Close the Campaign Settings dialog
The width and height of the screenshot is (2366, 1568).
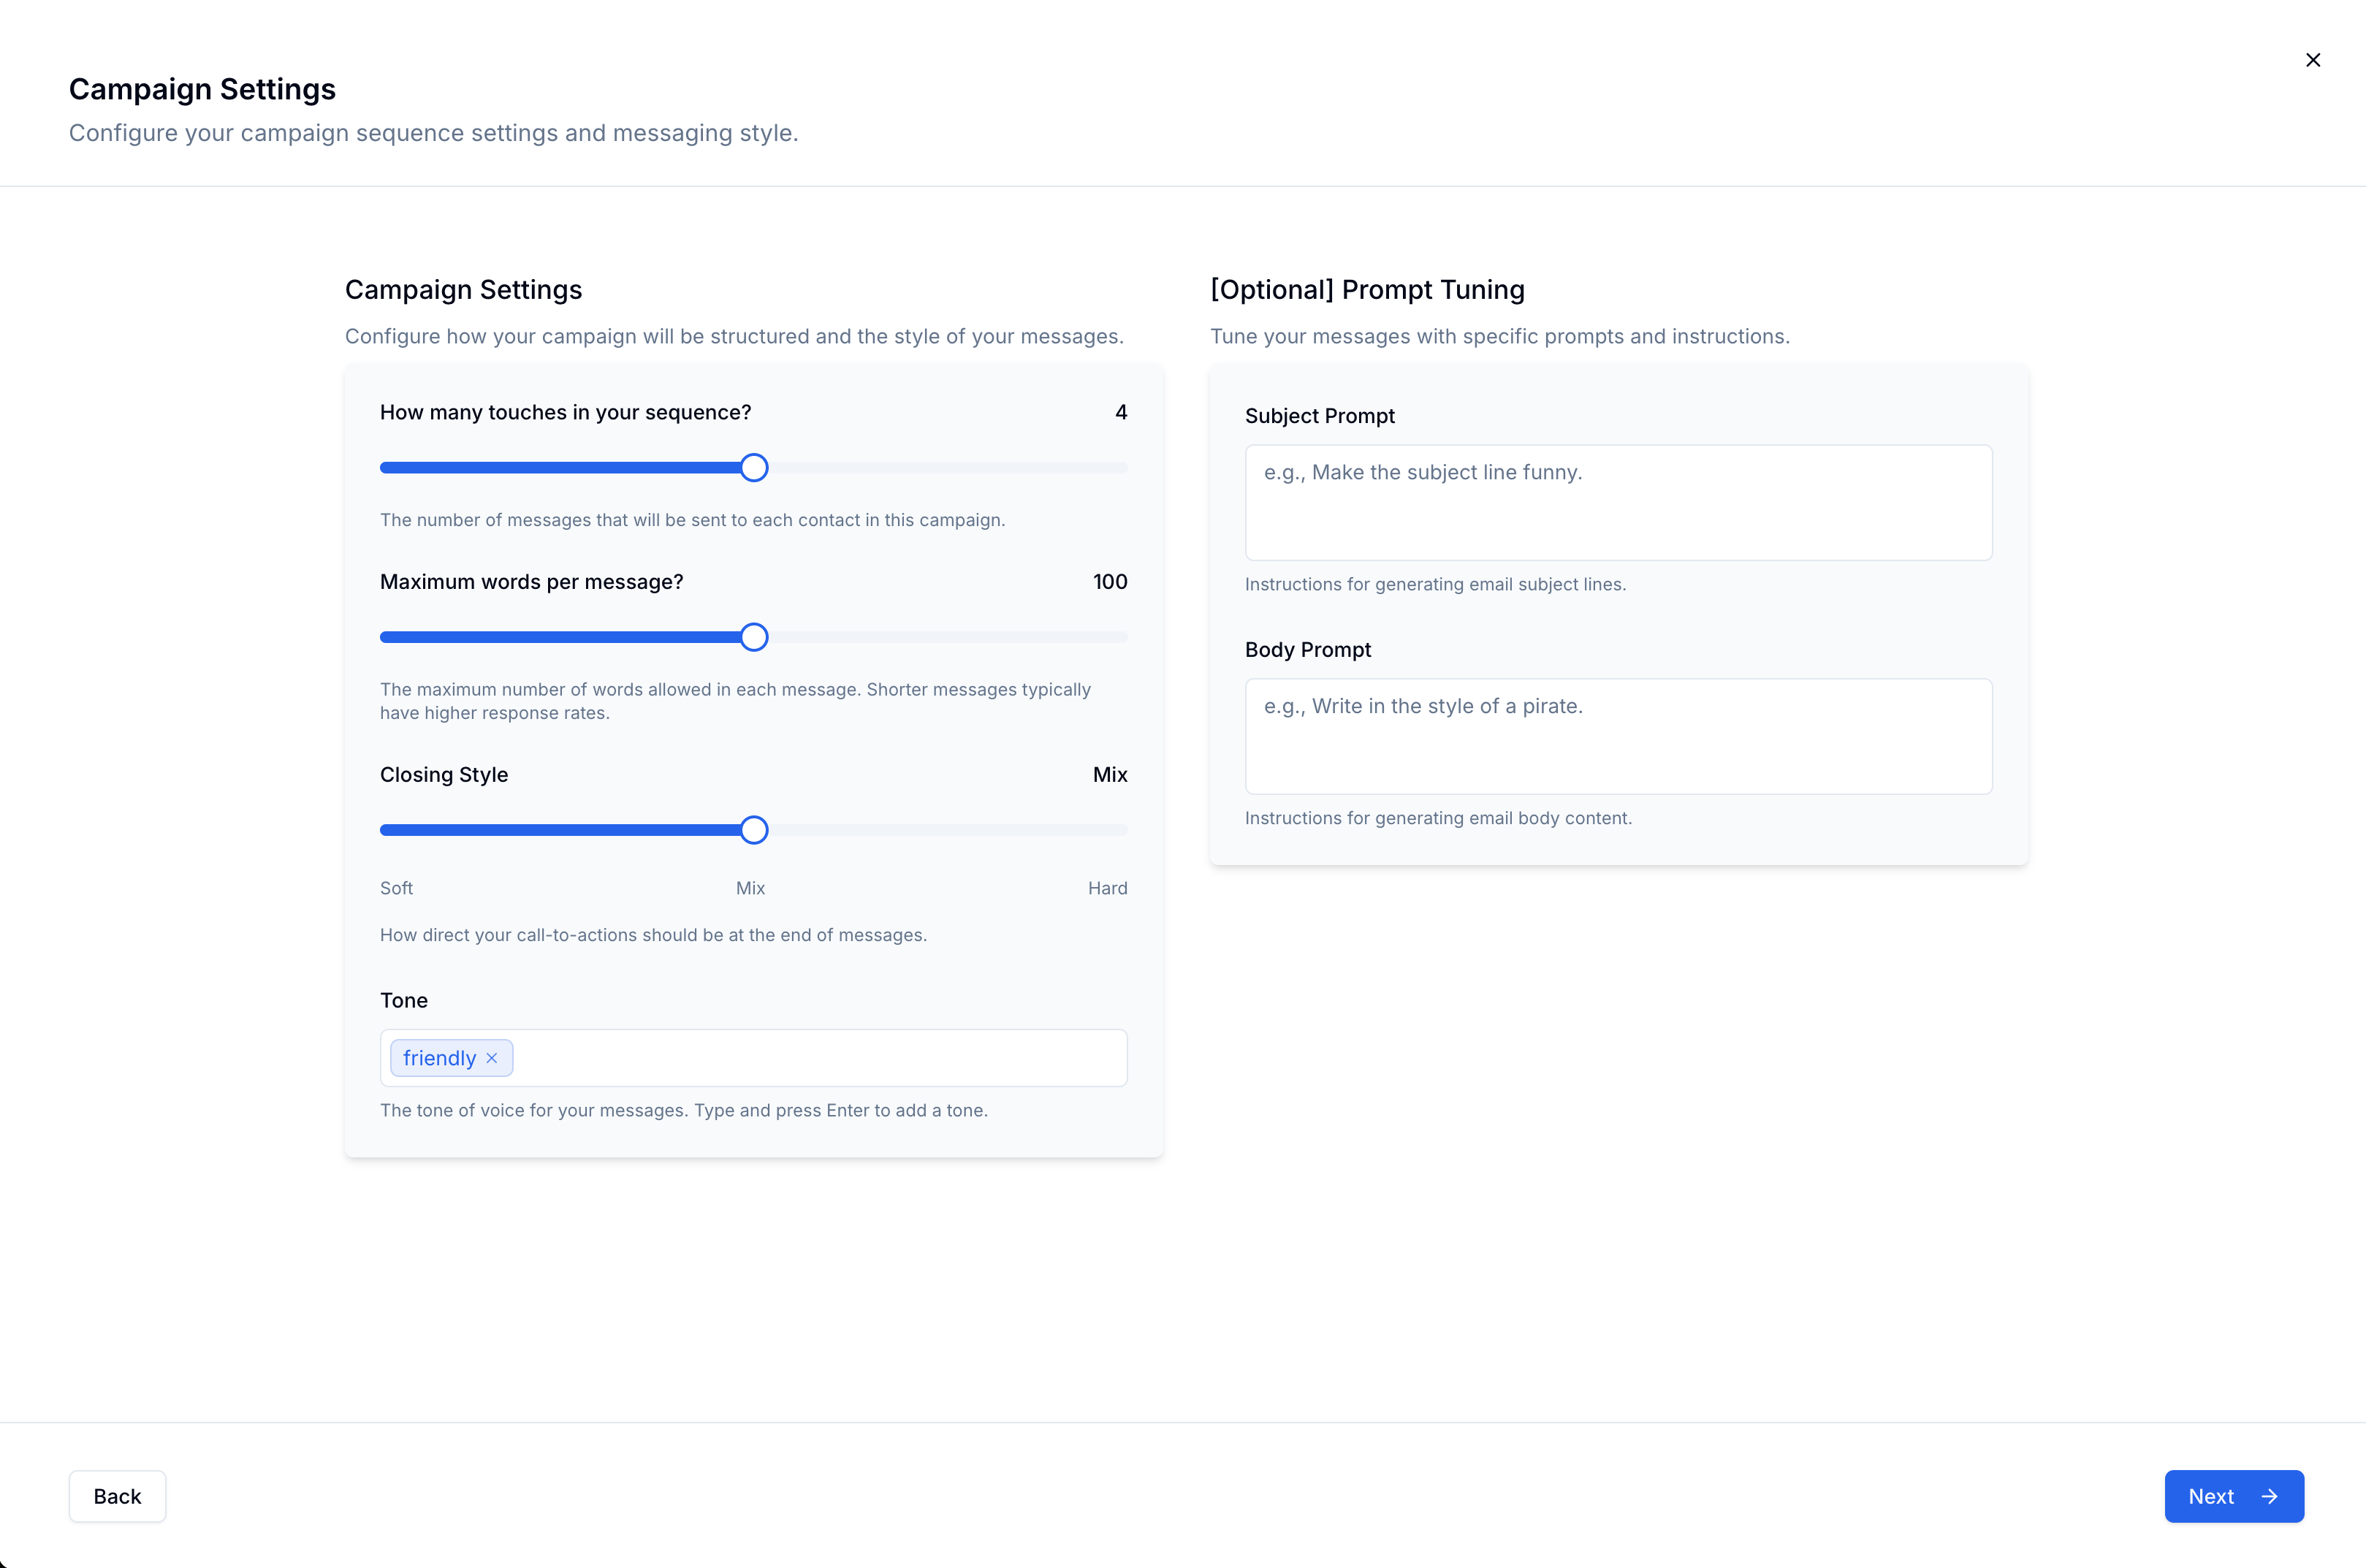[2312, 60]
